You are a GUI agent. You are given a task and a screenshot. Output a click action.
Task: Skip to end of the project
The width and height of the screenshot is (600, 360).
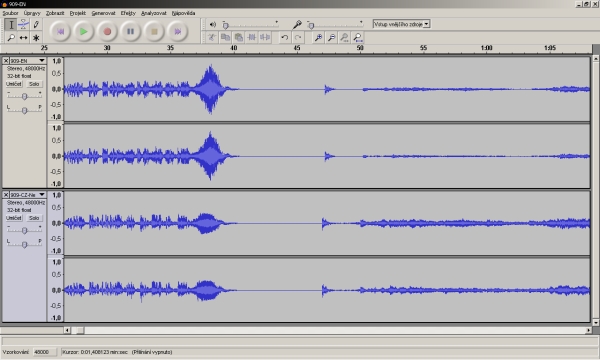[178, 31]
